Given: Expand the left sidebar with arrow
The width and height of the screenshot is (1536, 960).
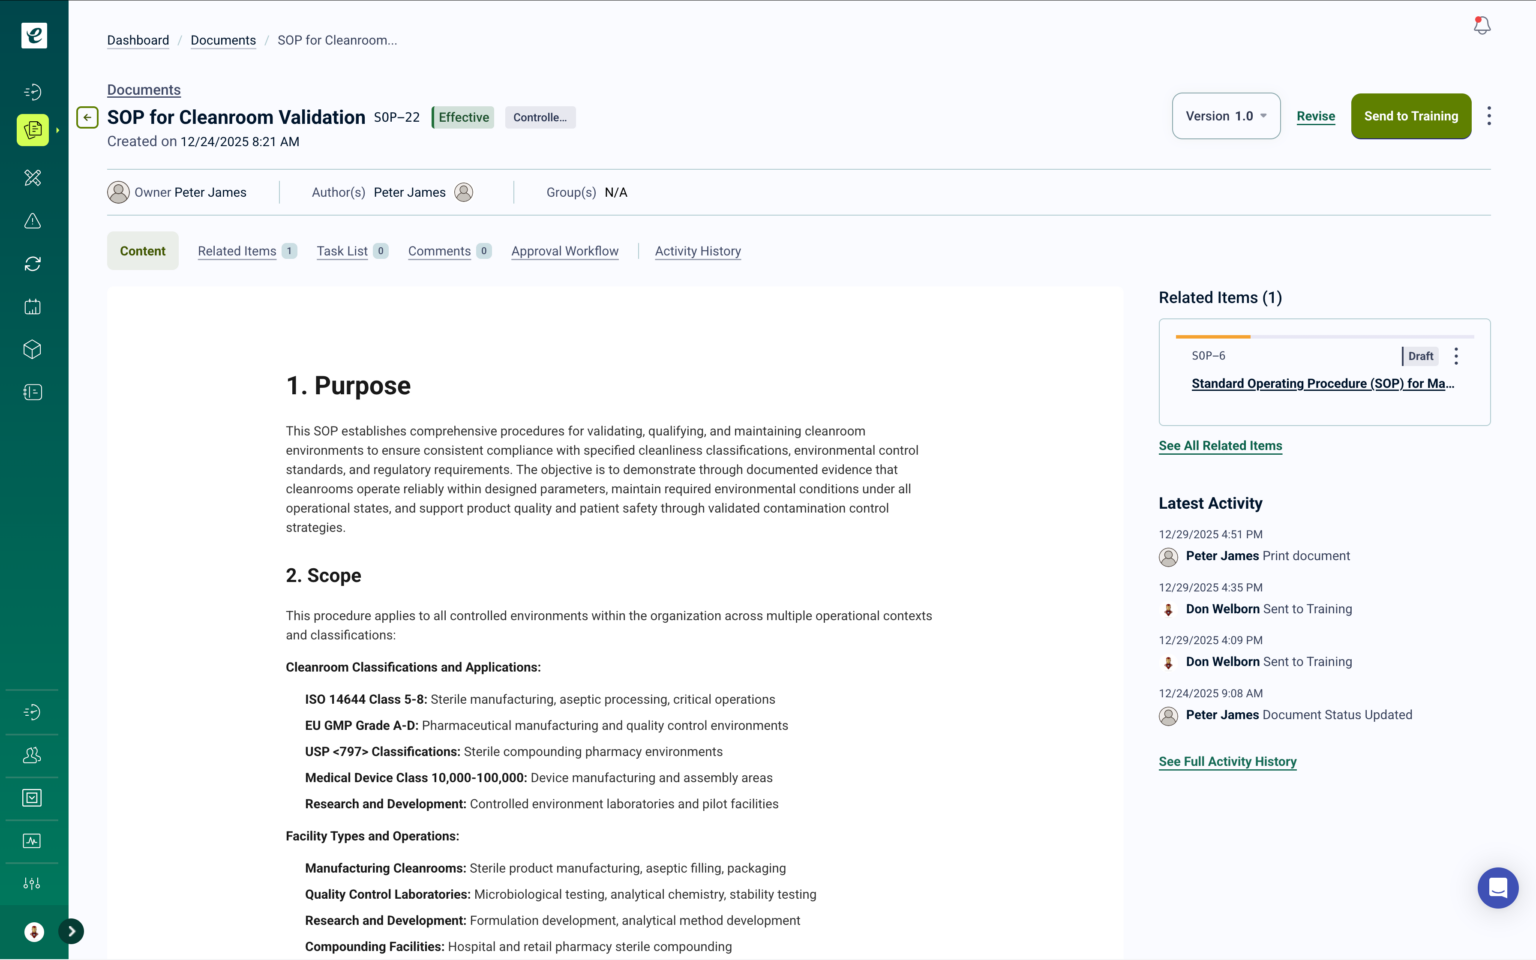Looking at the screenshot, I should coord(71,932).
